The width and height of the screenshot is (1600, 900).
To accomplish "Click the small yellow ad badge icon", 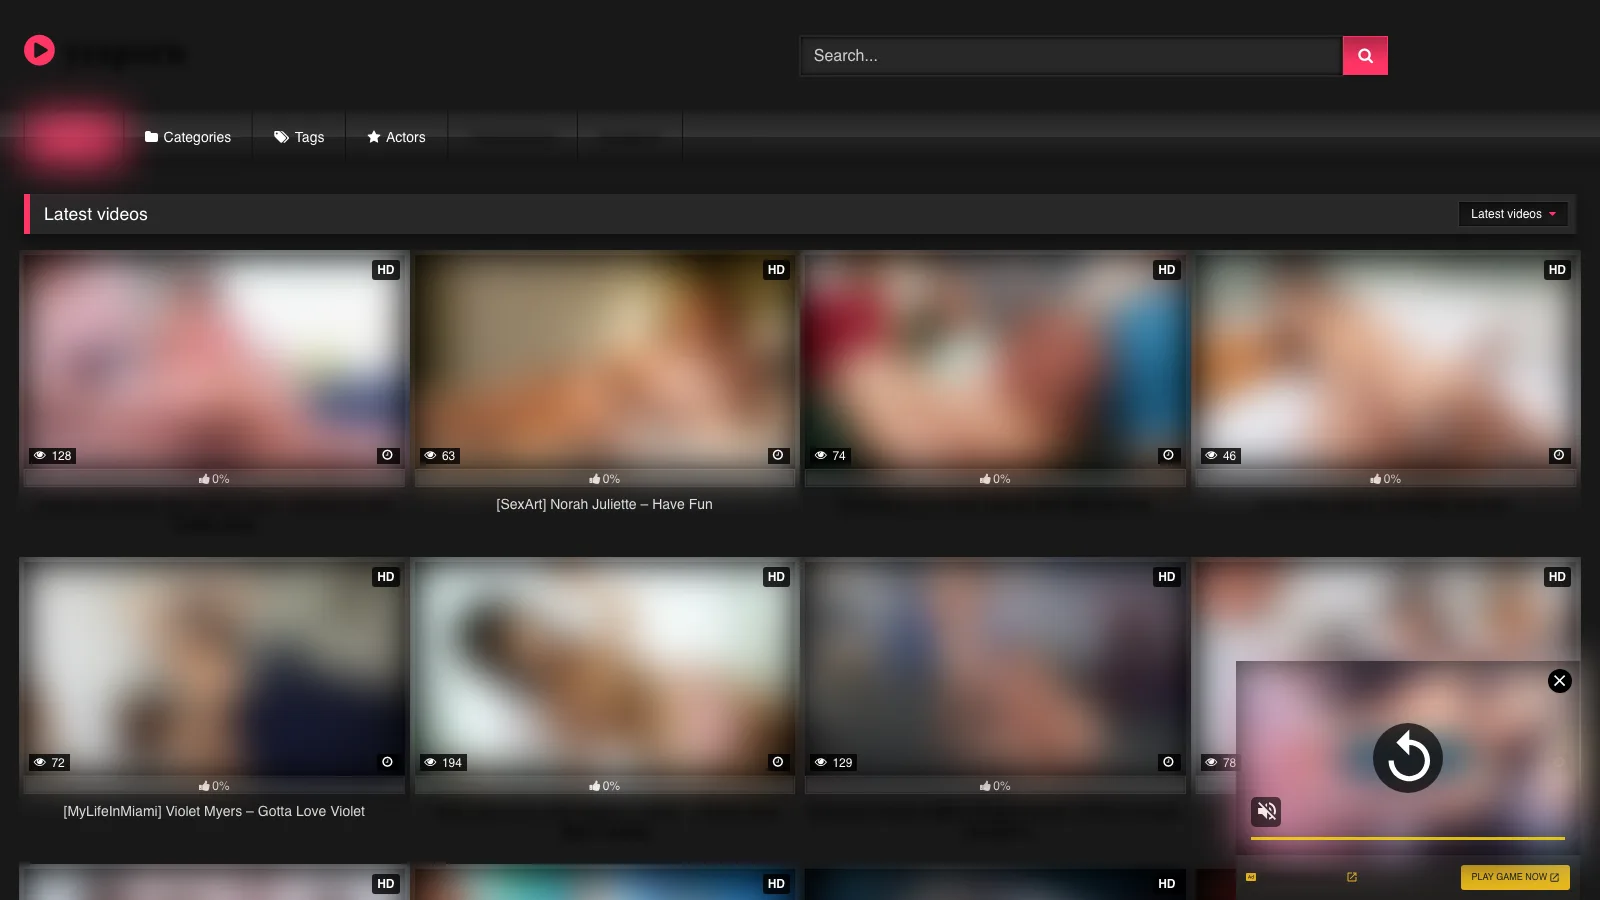I will pyautogui.click(x=1251, y=877).
